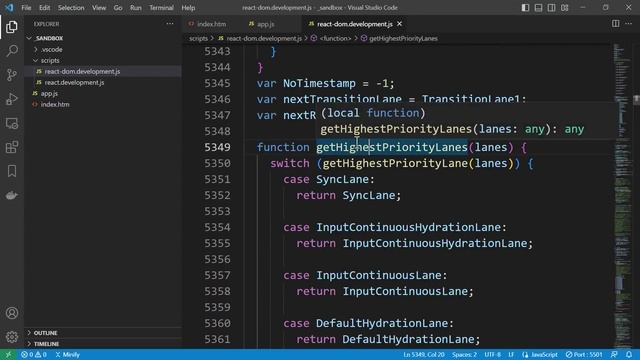The width and height of the screenshot is (640, 360).
Task: Click DefaultHydrationLane on line 5360
Action: click(382, 323)
